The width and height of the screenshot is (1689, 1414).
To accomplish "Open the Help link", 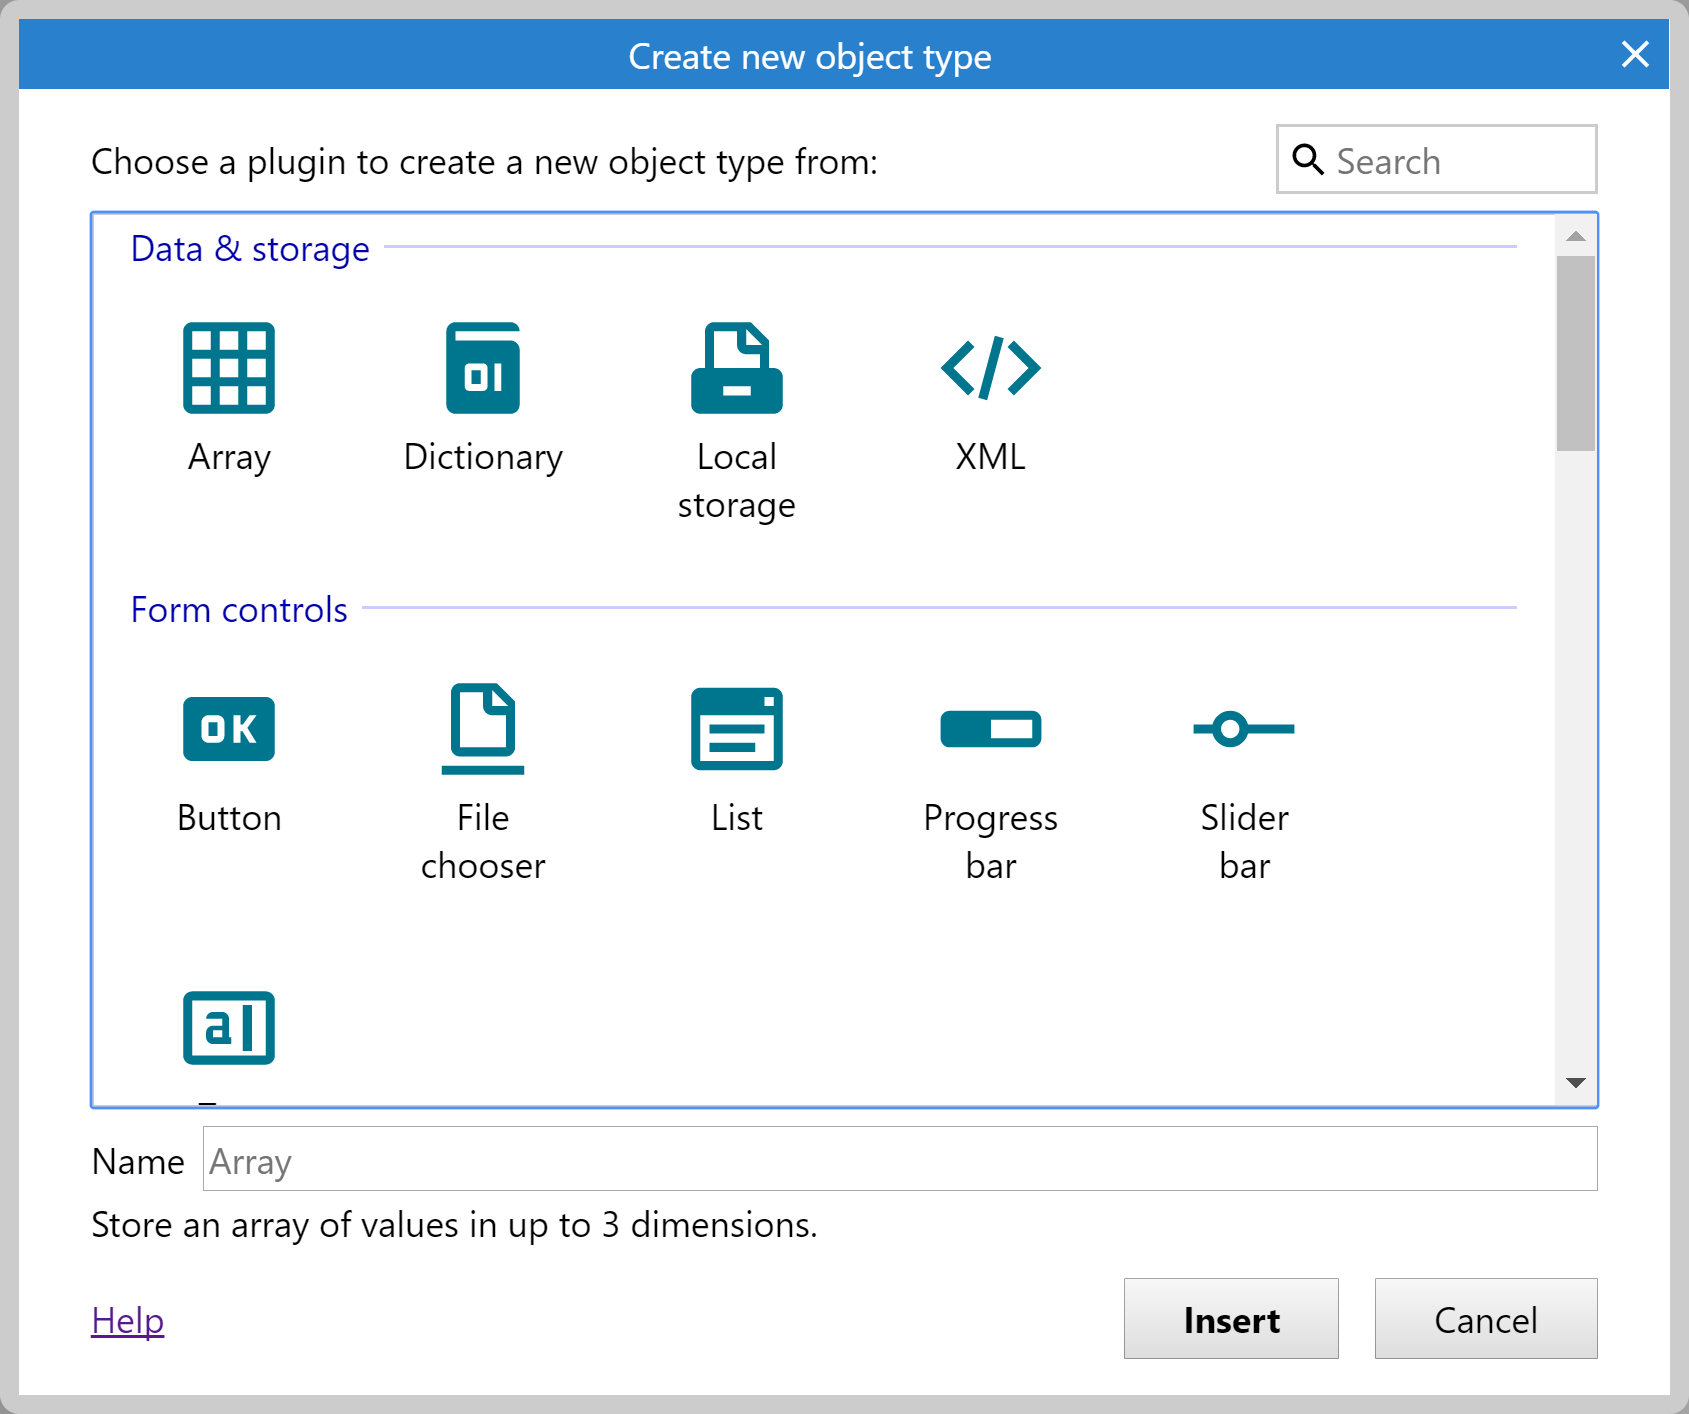I will click(x=127, y=1321).
